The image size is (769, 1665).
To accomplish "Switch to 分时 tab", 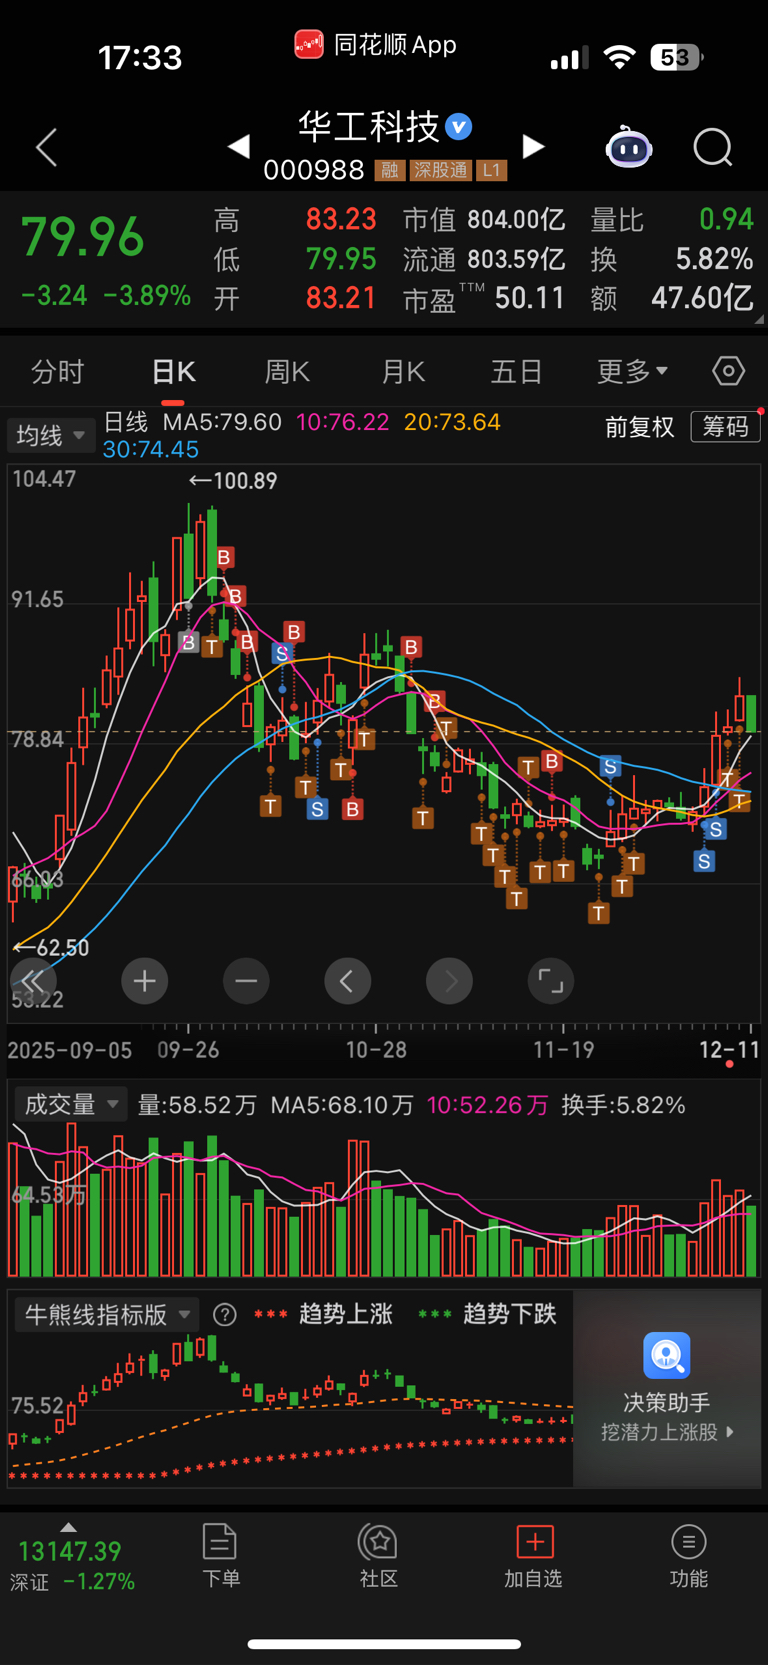I will pos(58,372).
